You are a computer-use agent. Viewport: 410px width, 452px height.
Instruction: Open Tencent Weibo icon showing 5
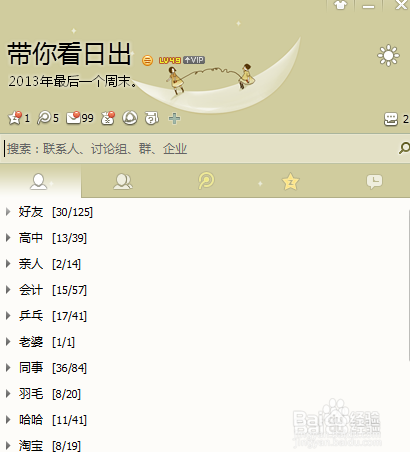pyautogui.click(x=44, y=118)
